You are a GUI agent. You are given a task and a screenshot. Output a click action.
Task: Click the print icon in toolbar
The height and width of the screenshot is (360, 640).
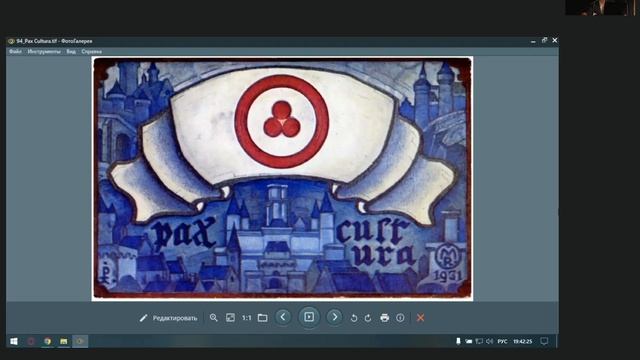(x=384, y=318)
